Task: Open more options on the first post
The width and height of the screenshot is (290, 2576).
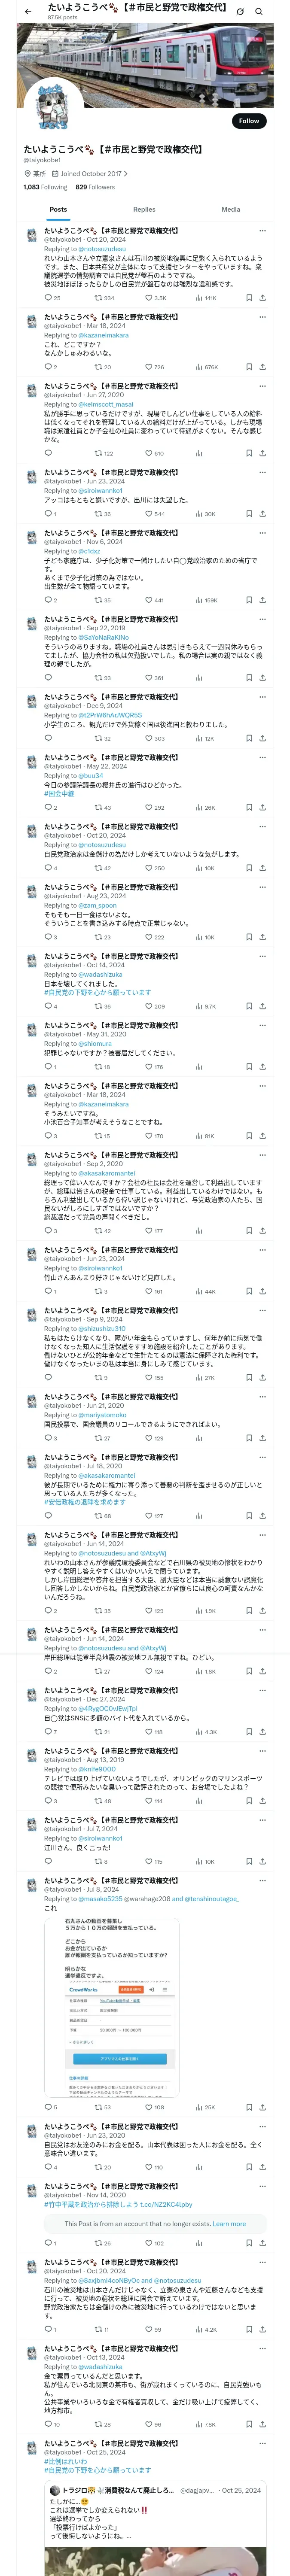Action: point(262,230)
